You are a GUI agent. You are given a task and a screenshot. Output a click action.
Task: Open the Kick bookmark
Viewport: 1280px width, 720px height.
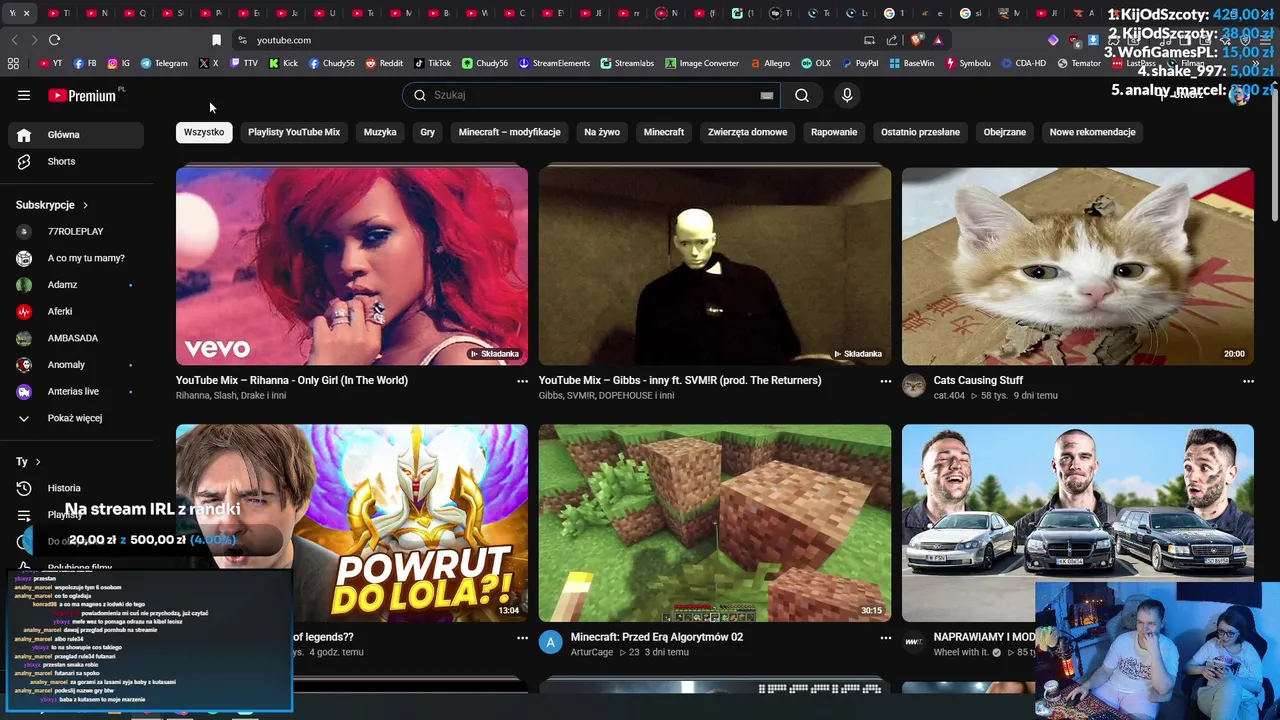click(283, 63)
